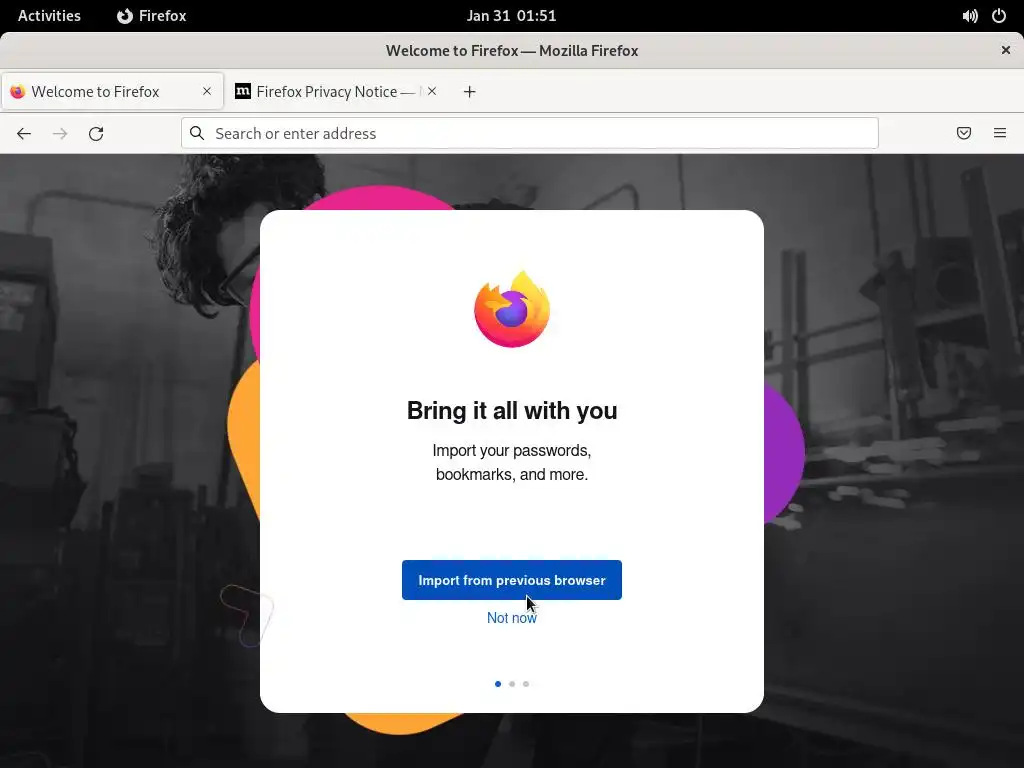Screen dimensions: 1024x768
Task: Select the first onboarding step dot
Action: [498, 684]
